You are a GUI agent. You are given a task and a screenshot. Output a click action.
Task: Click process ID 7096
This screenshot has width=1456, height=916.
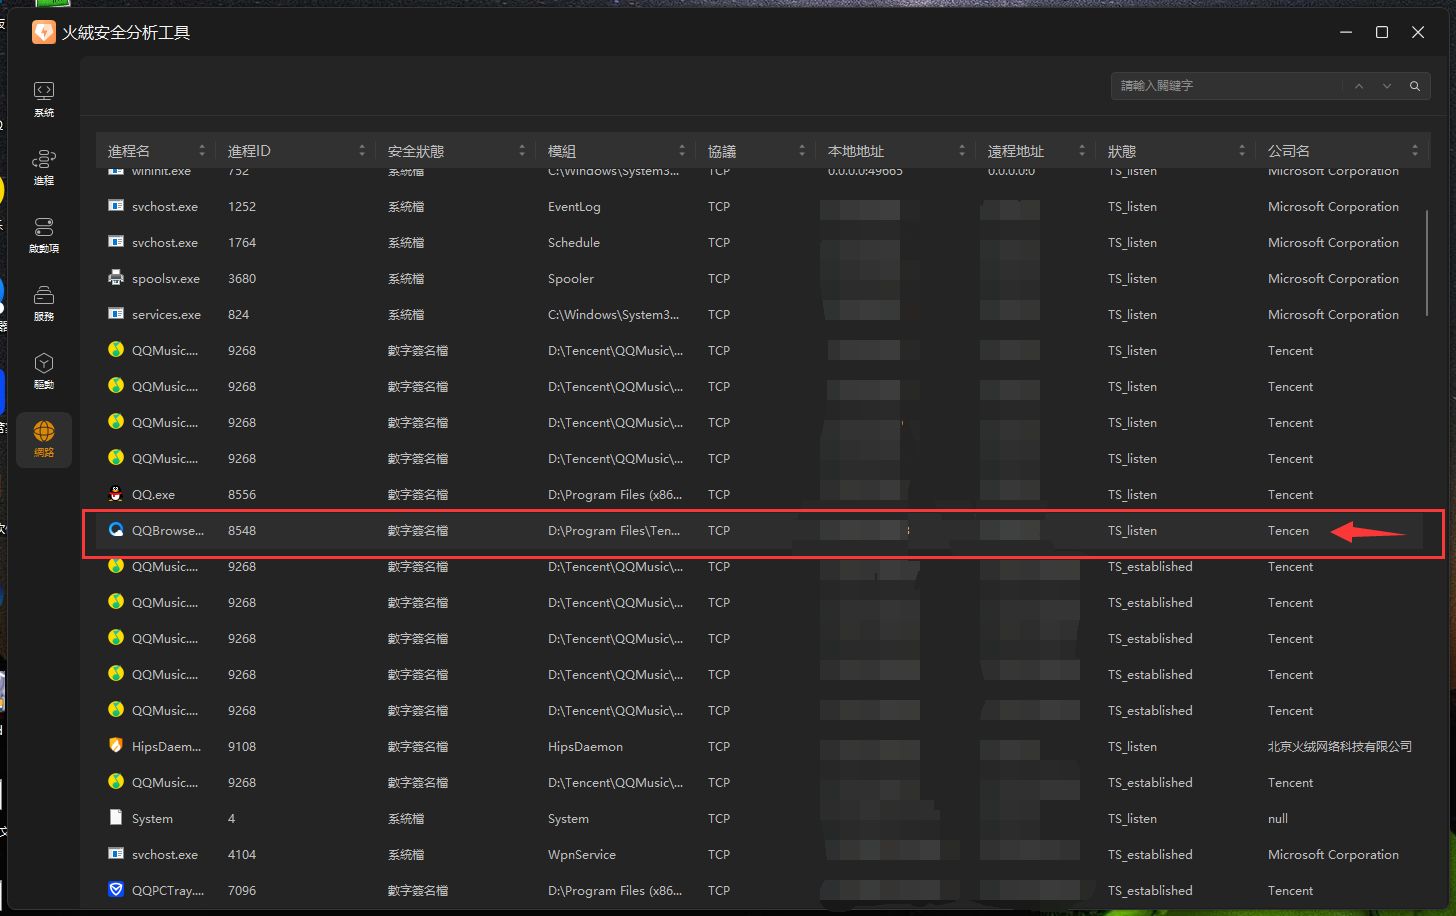242,891
